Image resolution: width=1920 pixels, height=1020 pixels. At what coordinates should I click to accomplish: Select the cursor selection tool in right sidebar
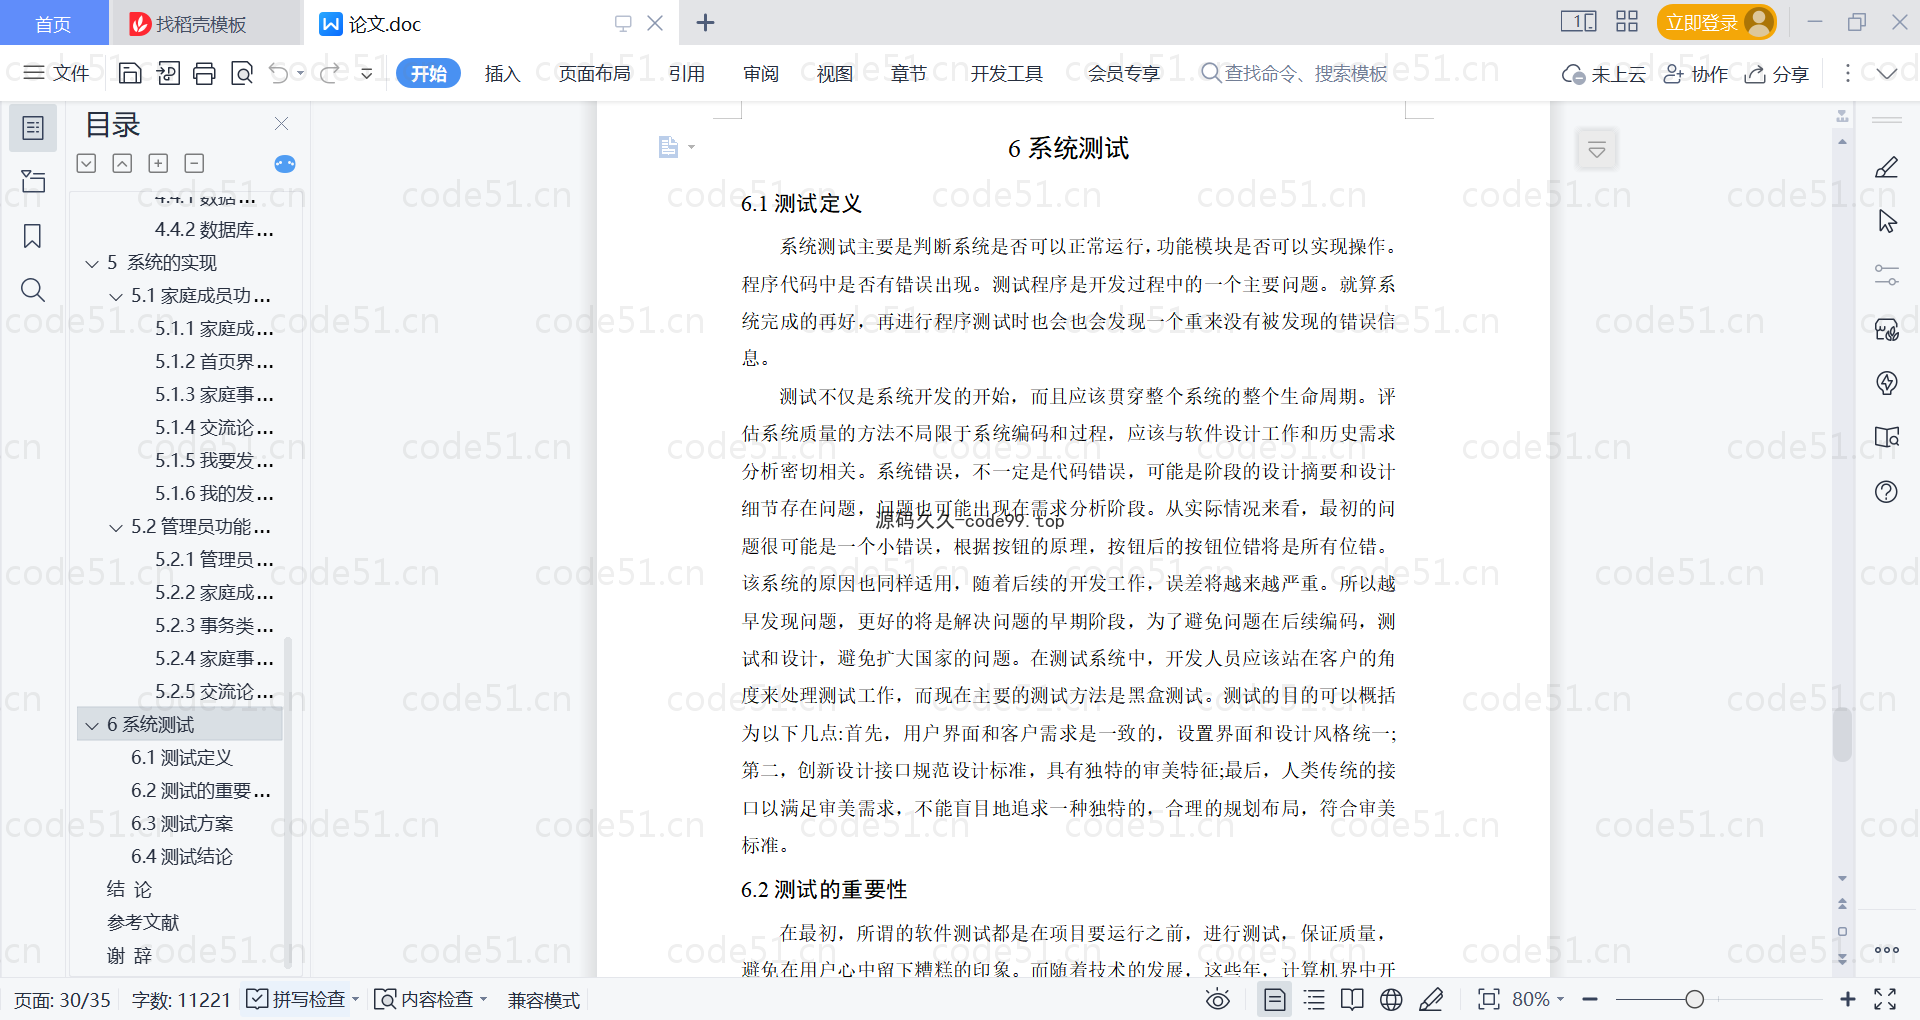point(1887,221)
